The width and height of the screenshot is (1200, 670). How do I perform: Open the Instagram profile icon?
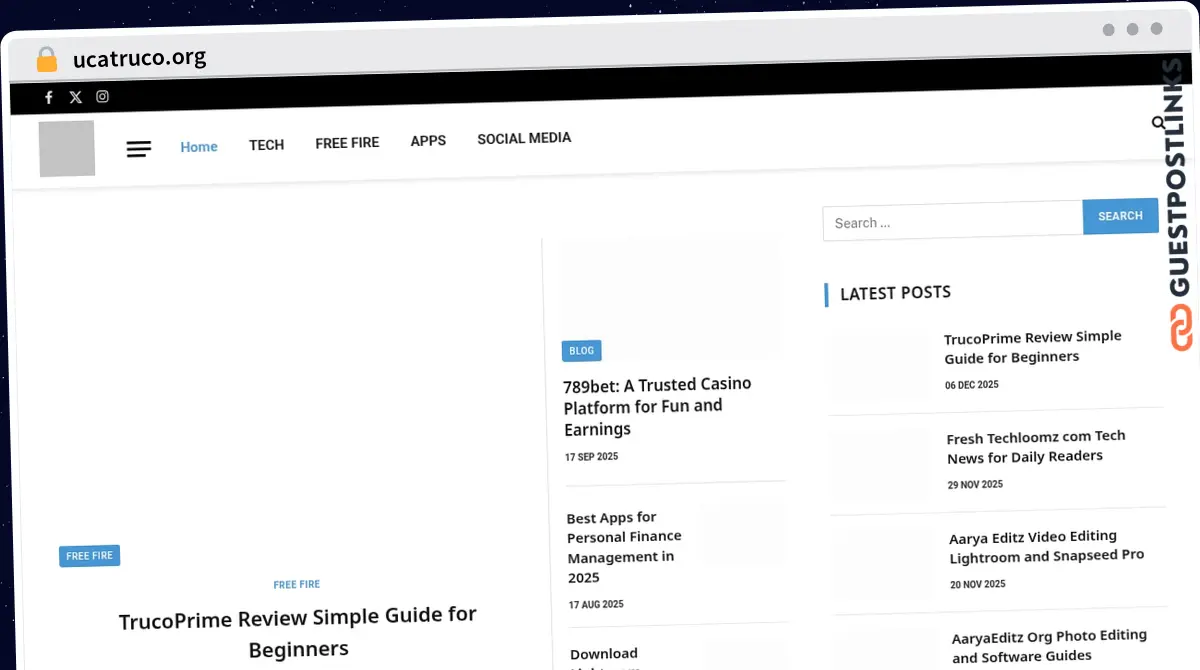pos(102,96)
